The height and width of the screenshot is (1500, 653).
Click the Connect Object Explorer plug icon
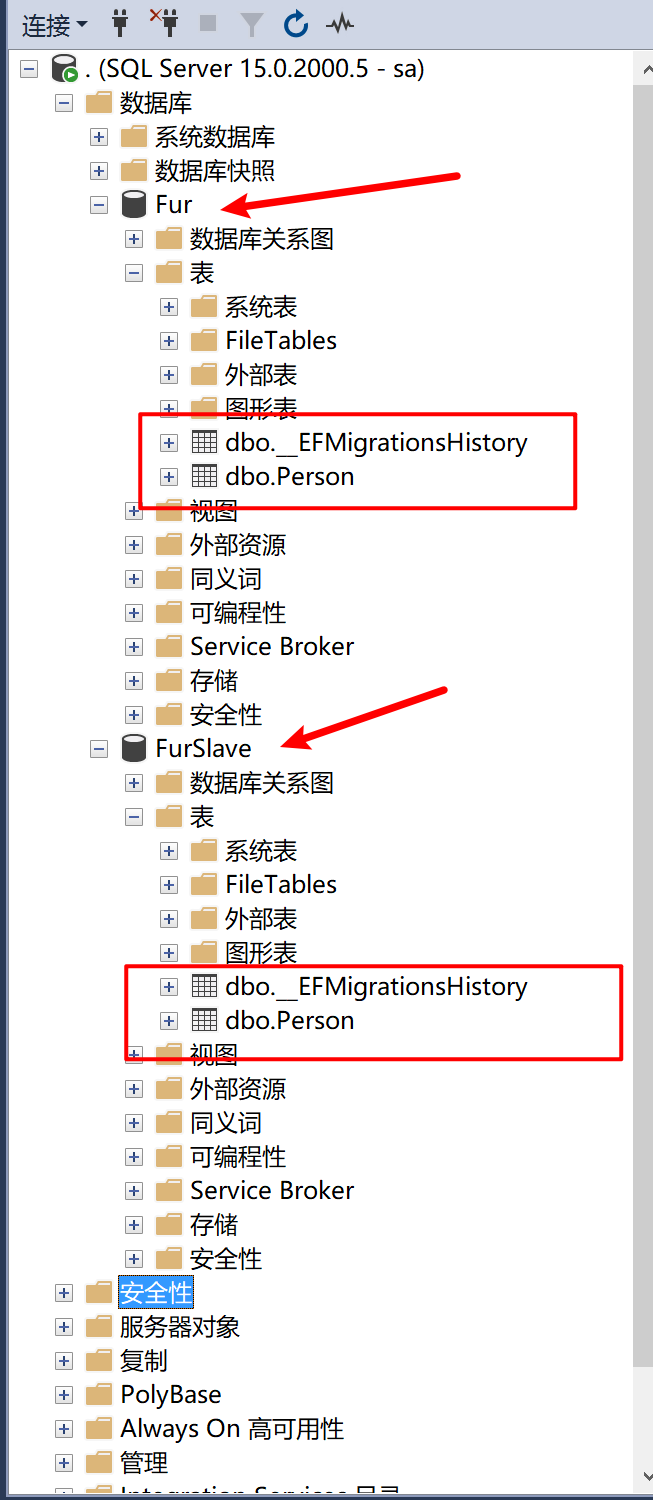tap(121, 22)
